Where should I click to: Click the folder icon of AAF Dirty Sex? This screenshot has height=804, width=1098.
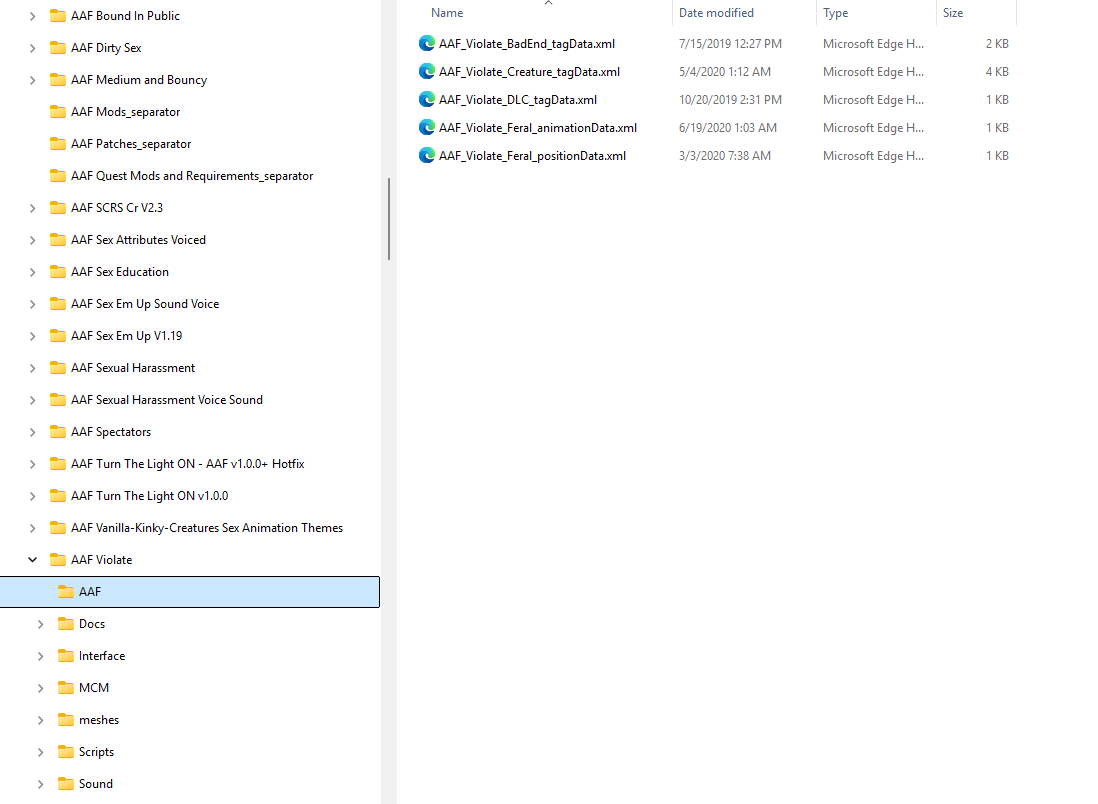click(58, 48)
